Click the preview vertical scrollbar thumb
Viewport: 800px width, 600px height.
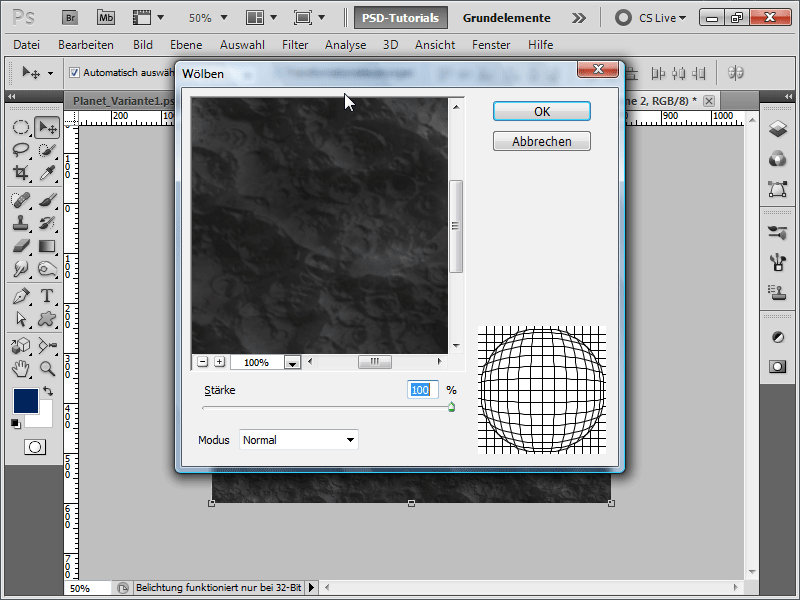click(x=456, y=226)
